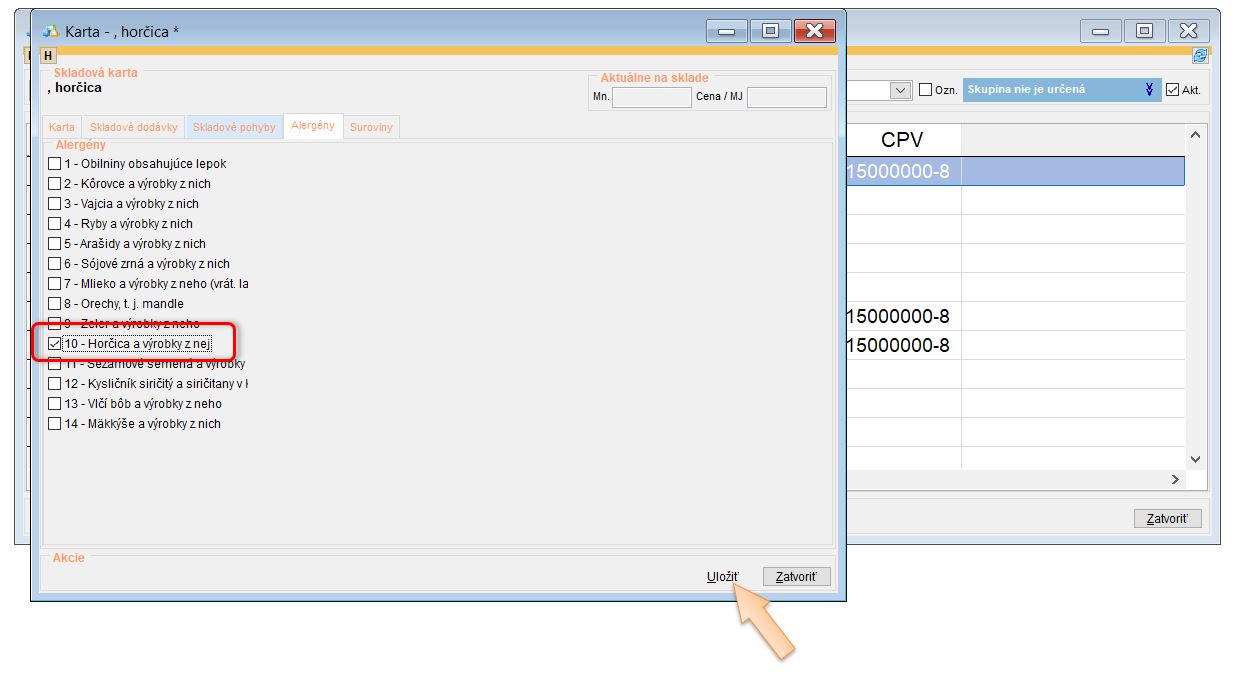Click the Cena / MJ field
The height and width of the screenshot is (693, 1257).
pyautogui.click(x=786, y=97)
